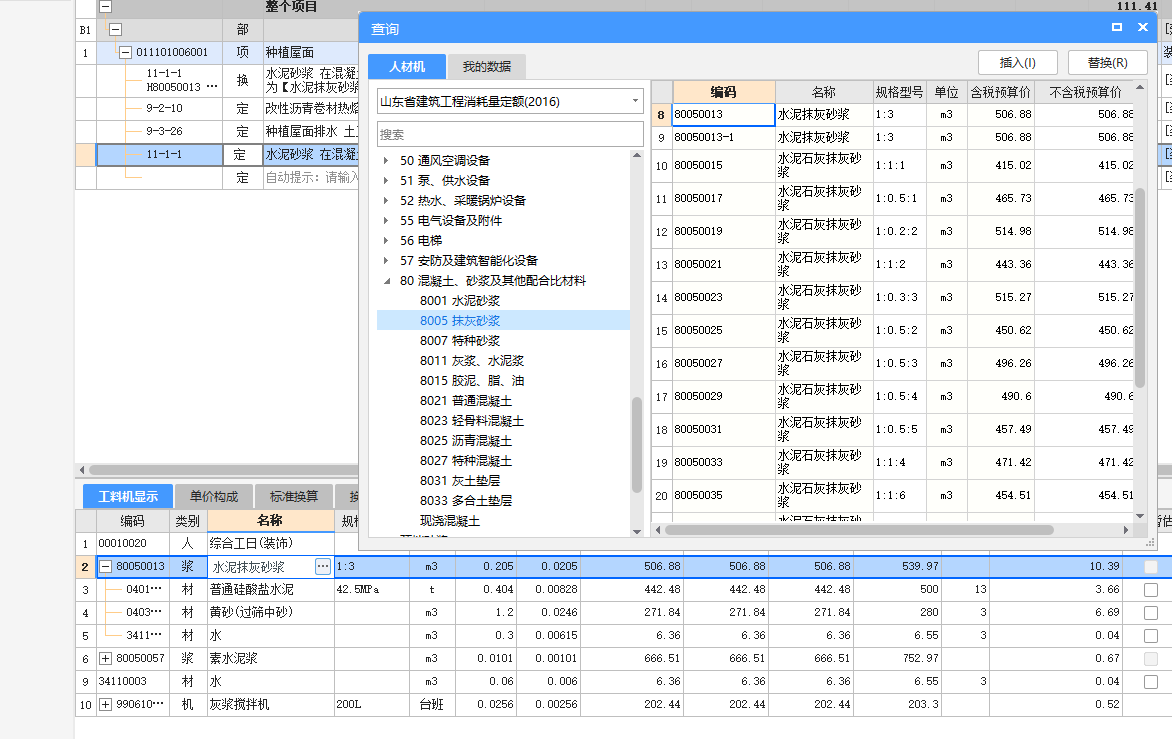Collapse the 80 混凝土、砂浆及其他配合比材料 node

[x=386, y=281]
